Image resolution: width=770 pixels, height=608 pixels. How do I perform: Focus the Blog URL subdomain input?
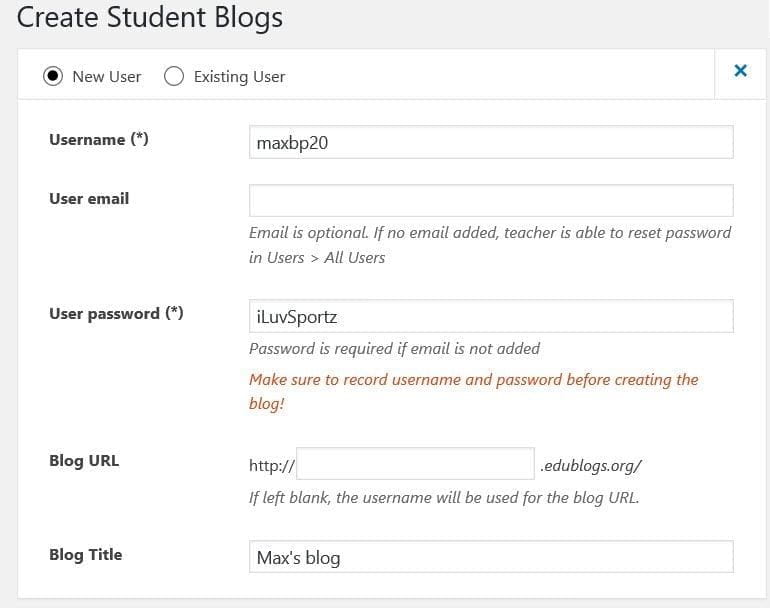415,464
